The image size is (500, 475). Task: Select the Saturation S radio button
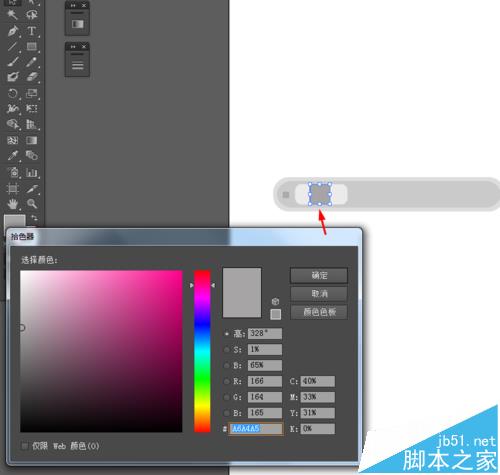tap(227, 350)
